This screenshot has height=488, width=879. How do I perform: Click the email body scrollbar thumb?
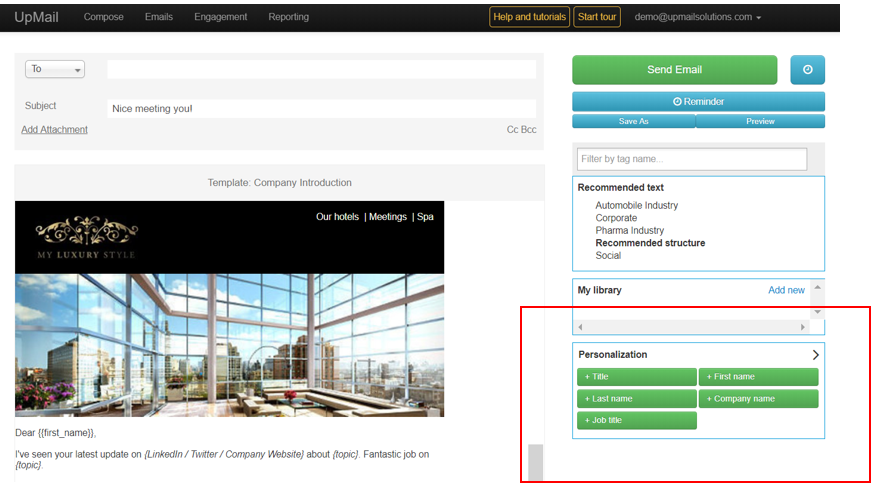535,462
